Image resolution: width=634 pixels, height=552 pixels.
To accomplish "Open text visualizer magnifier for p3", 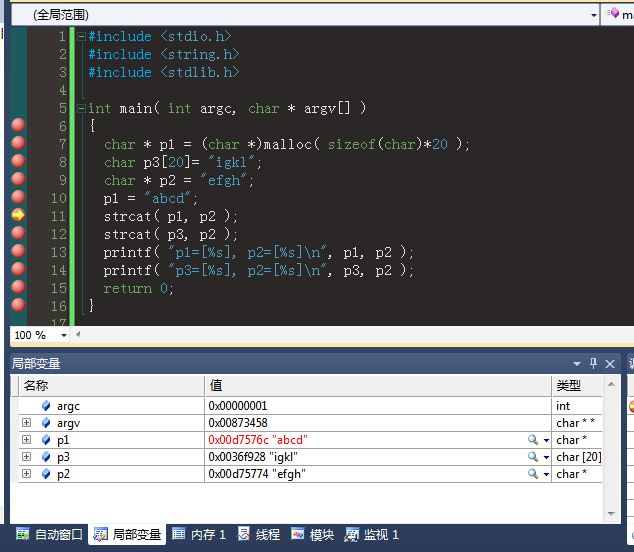I will [x=533, y=457].
